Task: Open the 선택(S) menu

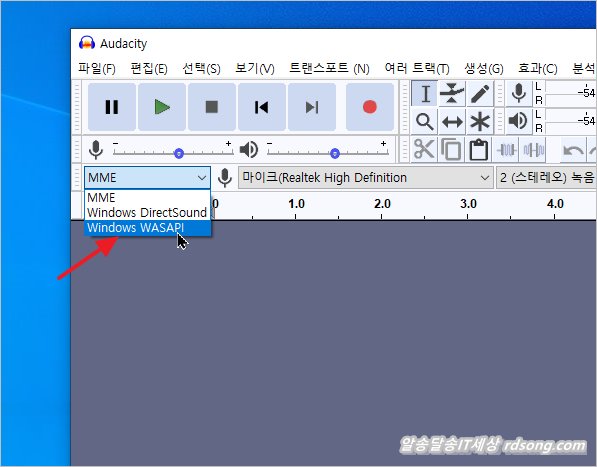Action: (x=201, y=69)
